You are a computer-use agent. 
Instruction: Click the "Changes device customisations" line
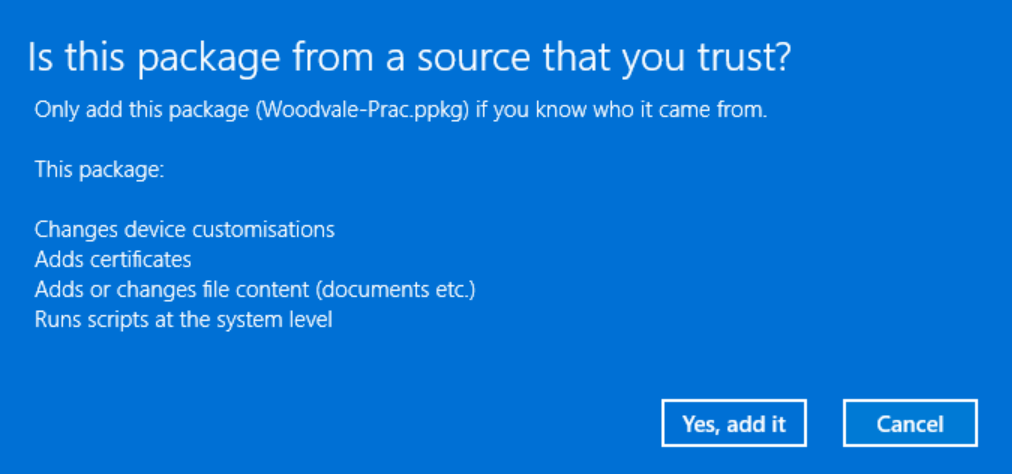(184, 230)
